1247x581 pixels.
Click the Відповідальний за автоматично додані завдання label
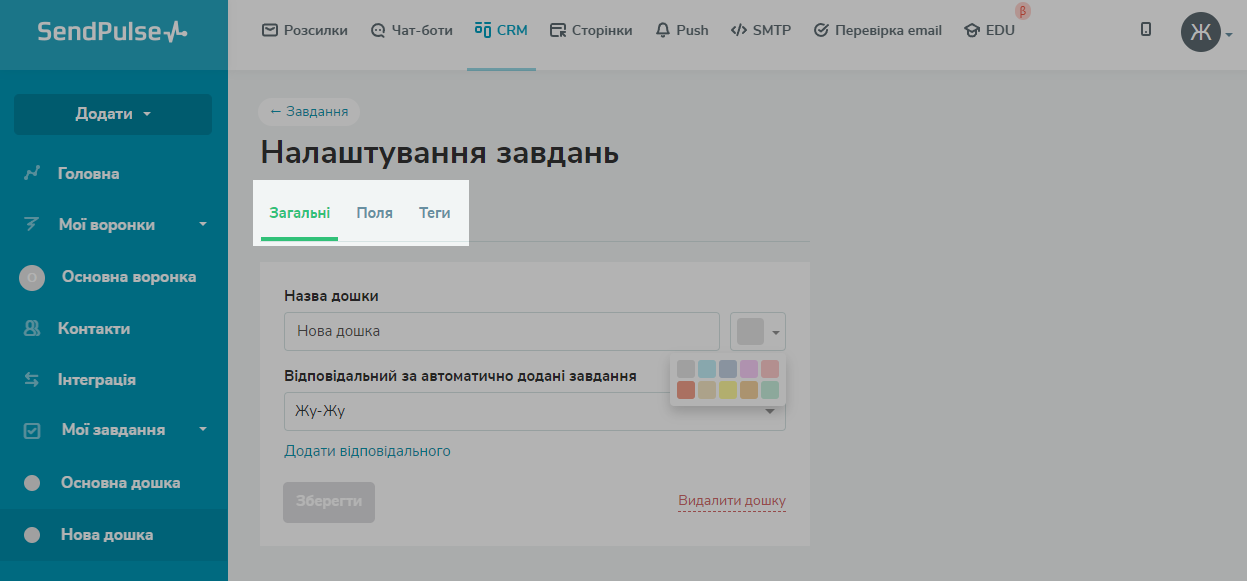point(460,376)
